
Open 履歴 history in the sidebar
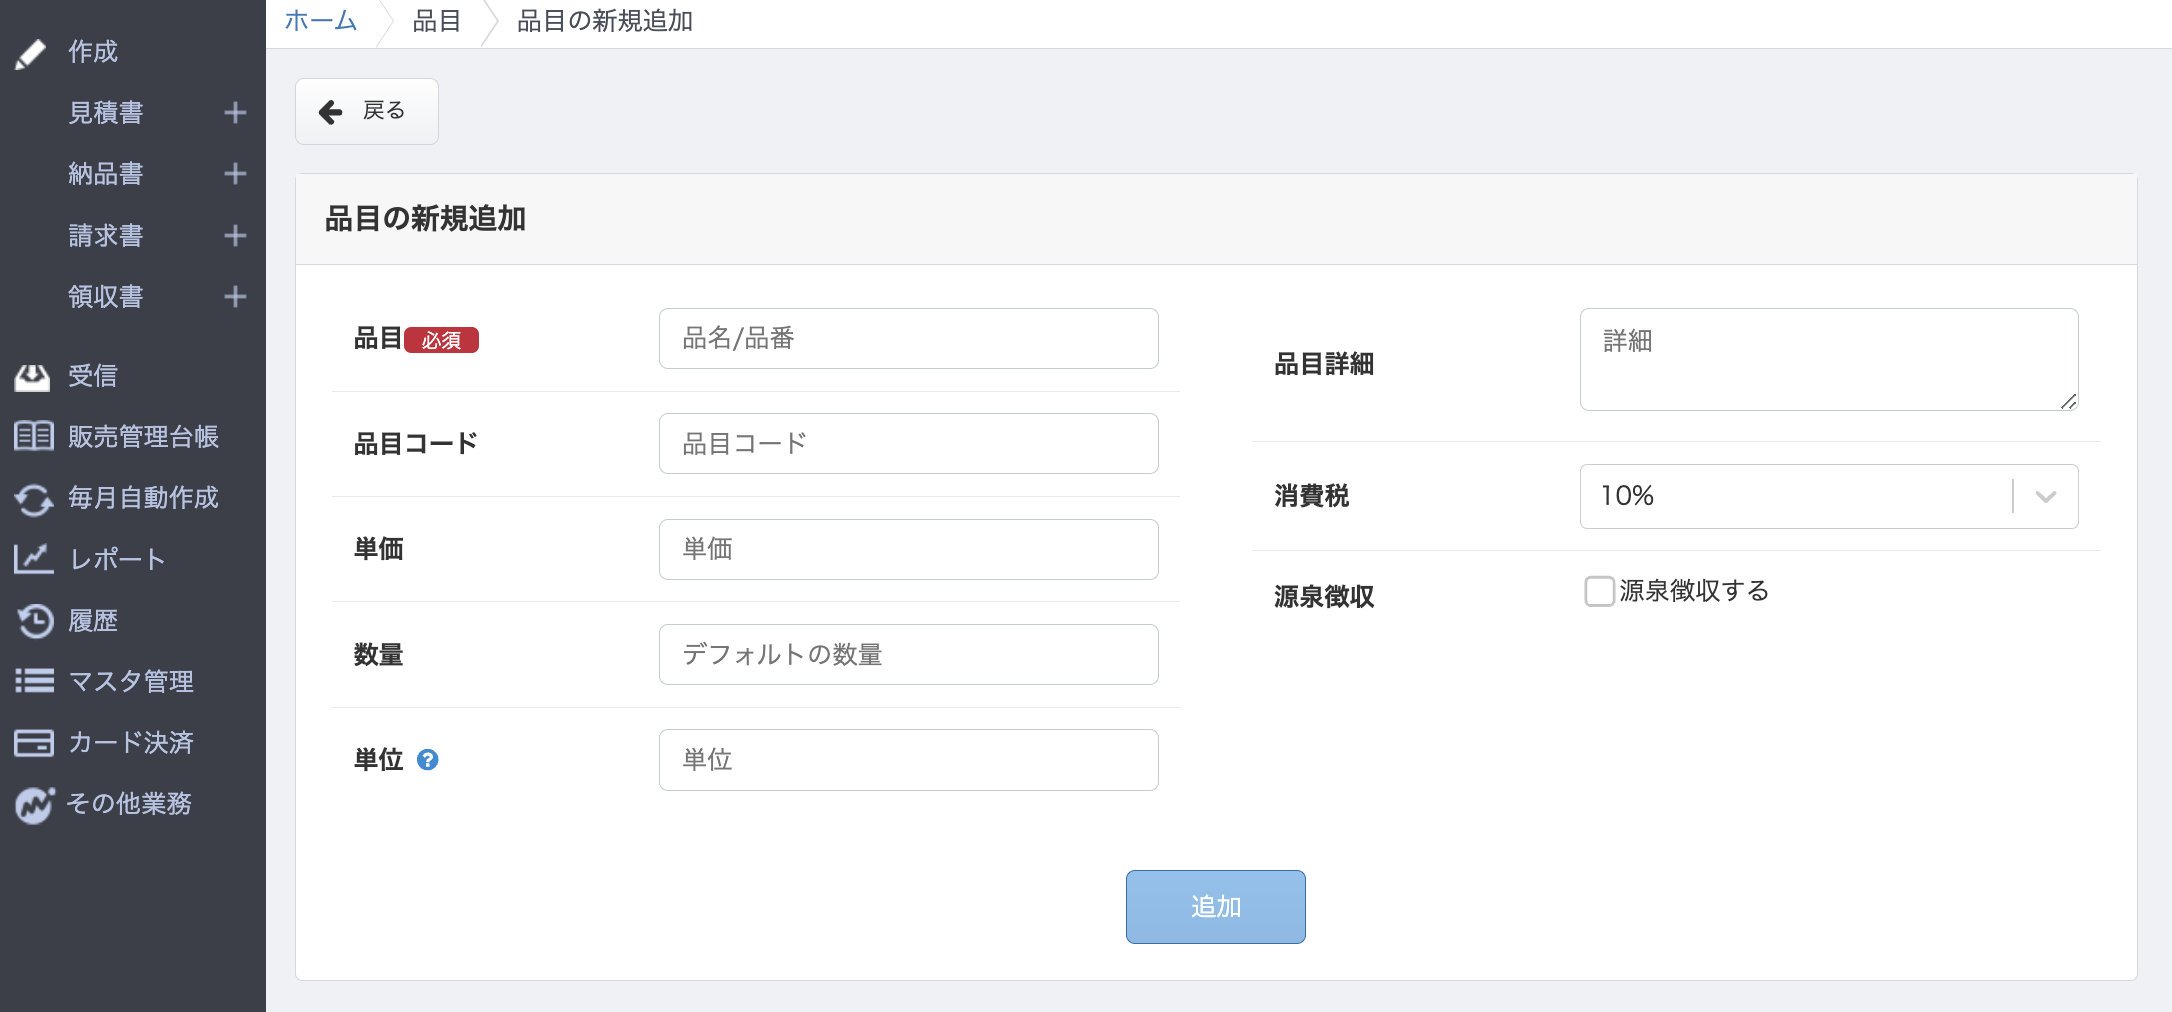[x=92, y=621]
